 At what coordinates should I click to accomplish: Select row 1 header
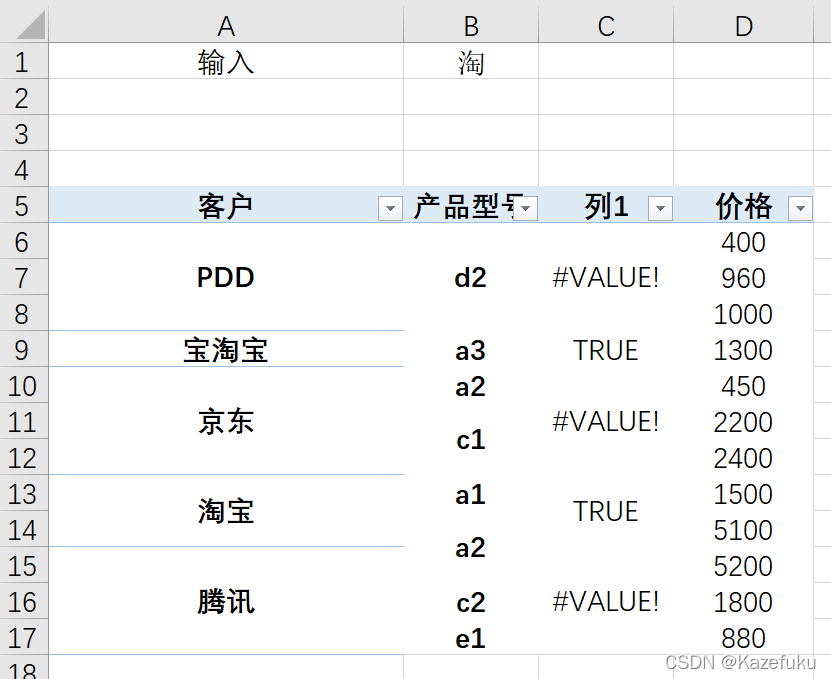[24, 61]
